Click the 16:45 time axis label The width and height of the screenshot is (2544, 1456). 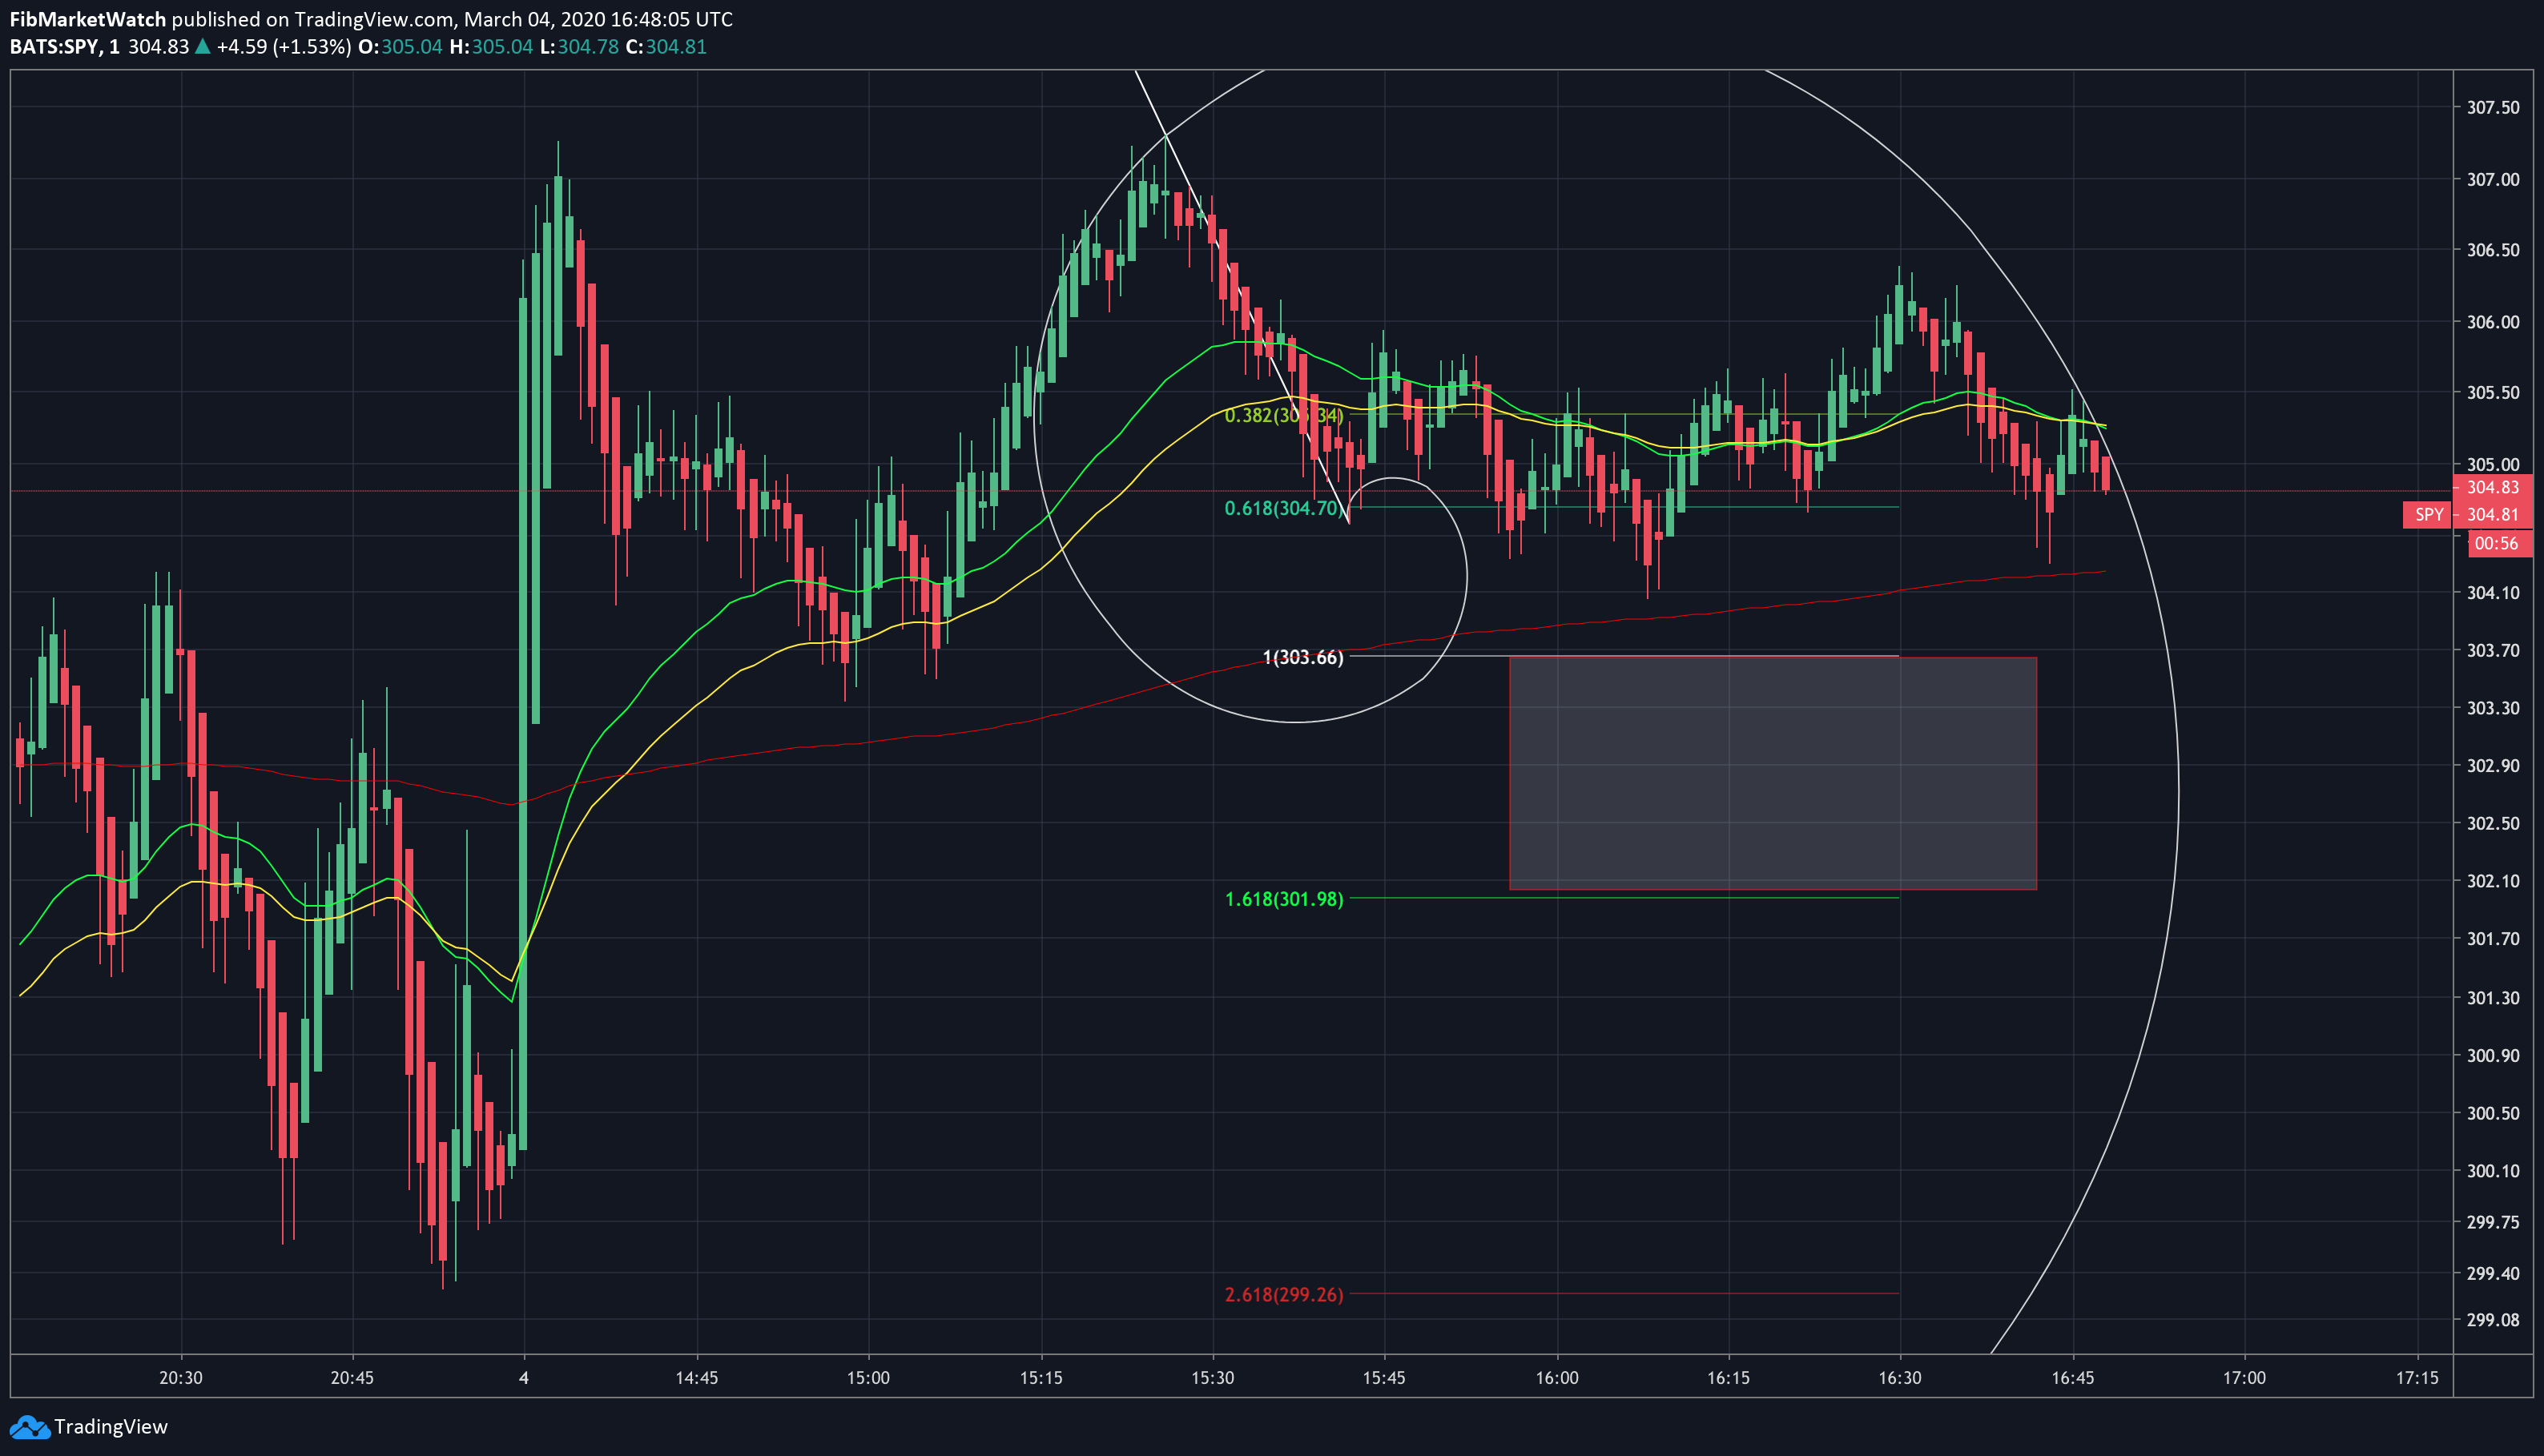point(2073,1378)
